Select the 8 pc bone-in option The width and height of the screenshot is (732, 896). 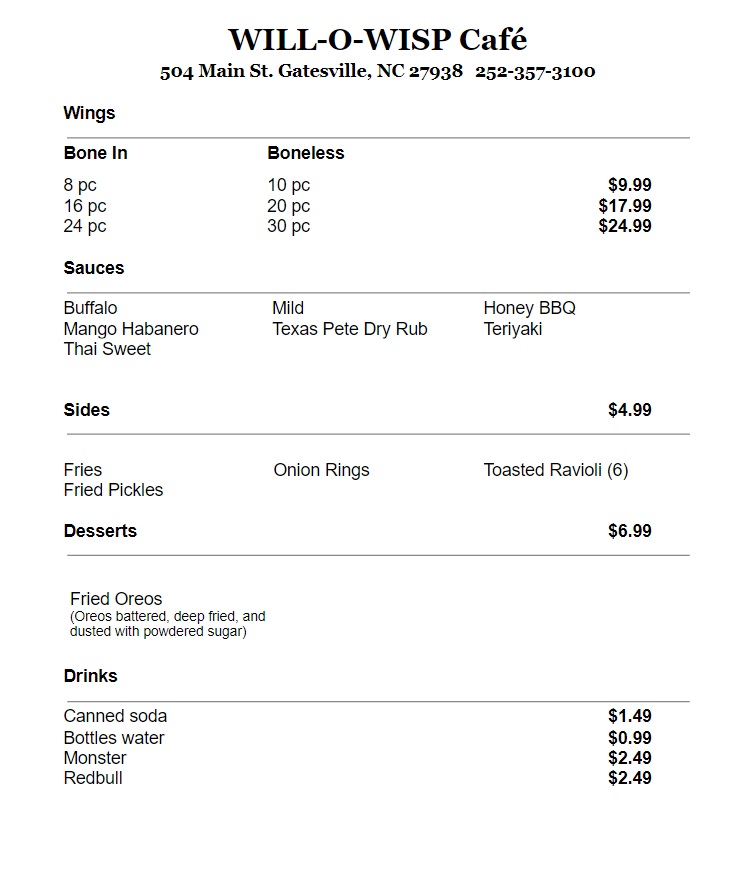click(80, 185)
